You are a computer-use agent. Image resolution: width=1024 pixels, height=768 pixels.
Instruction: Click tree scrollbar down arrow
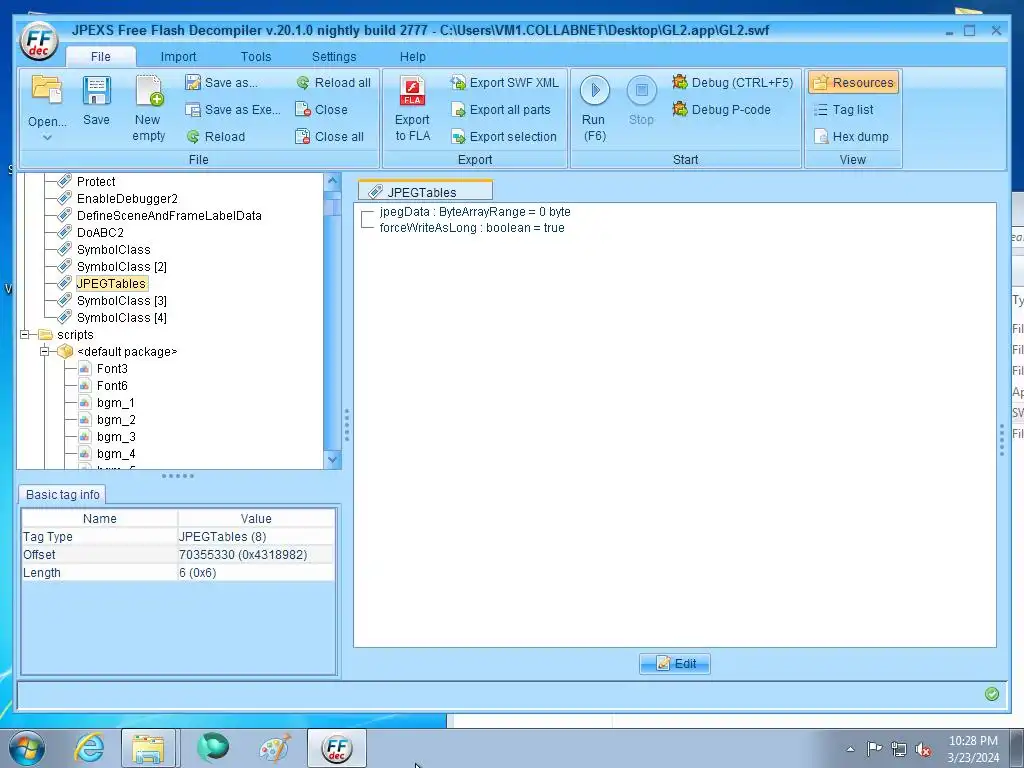coord(332,460)
